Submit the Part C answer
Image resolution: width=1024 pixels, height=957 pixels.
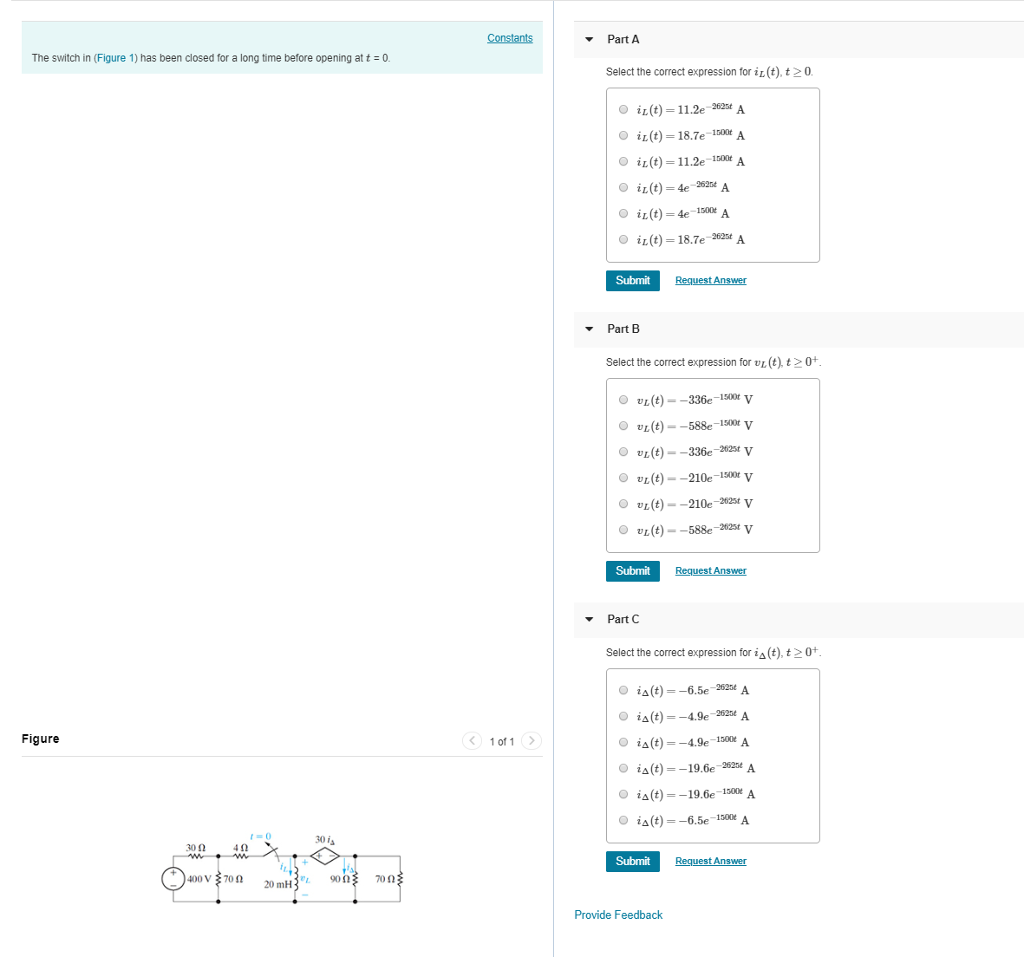coord(632,861)
